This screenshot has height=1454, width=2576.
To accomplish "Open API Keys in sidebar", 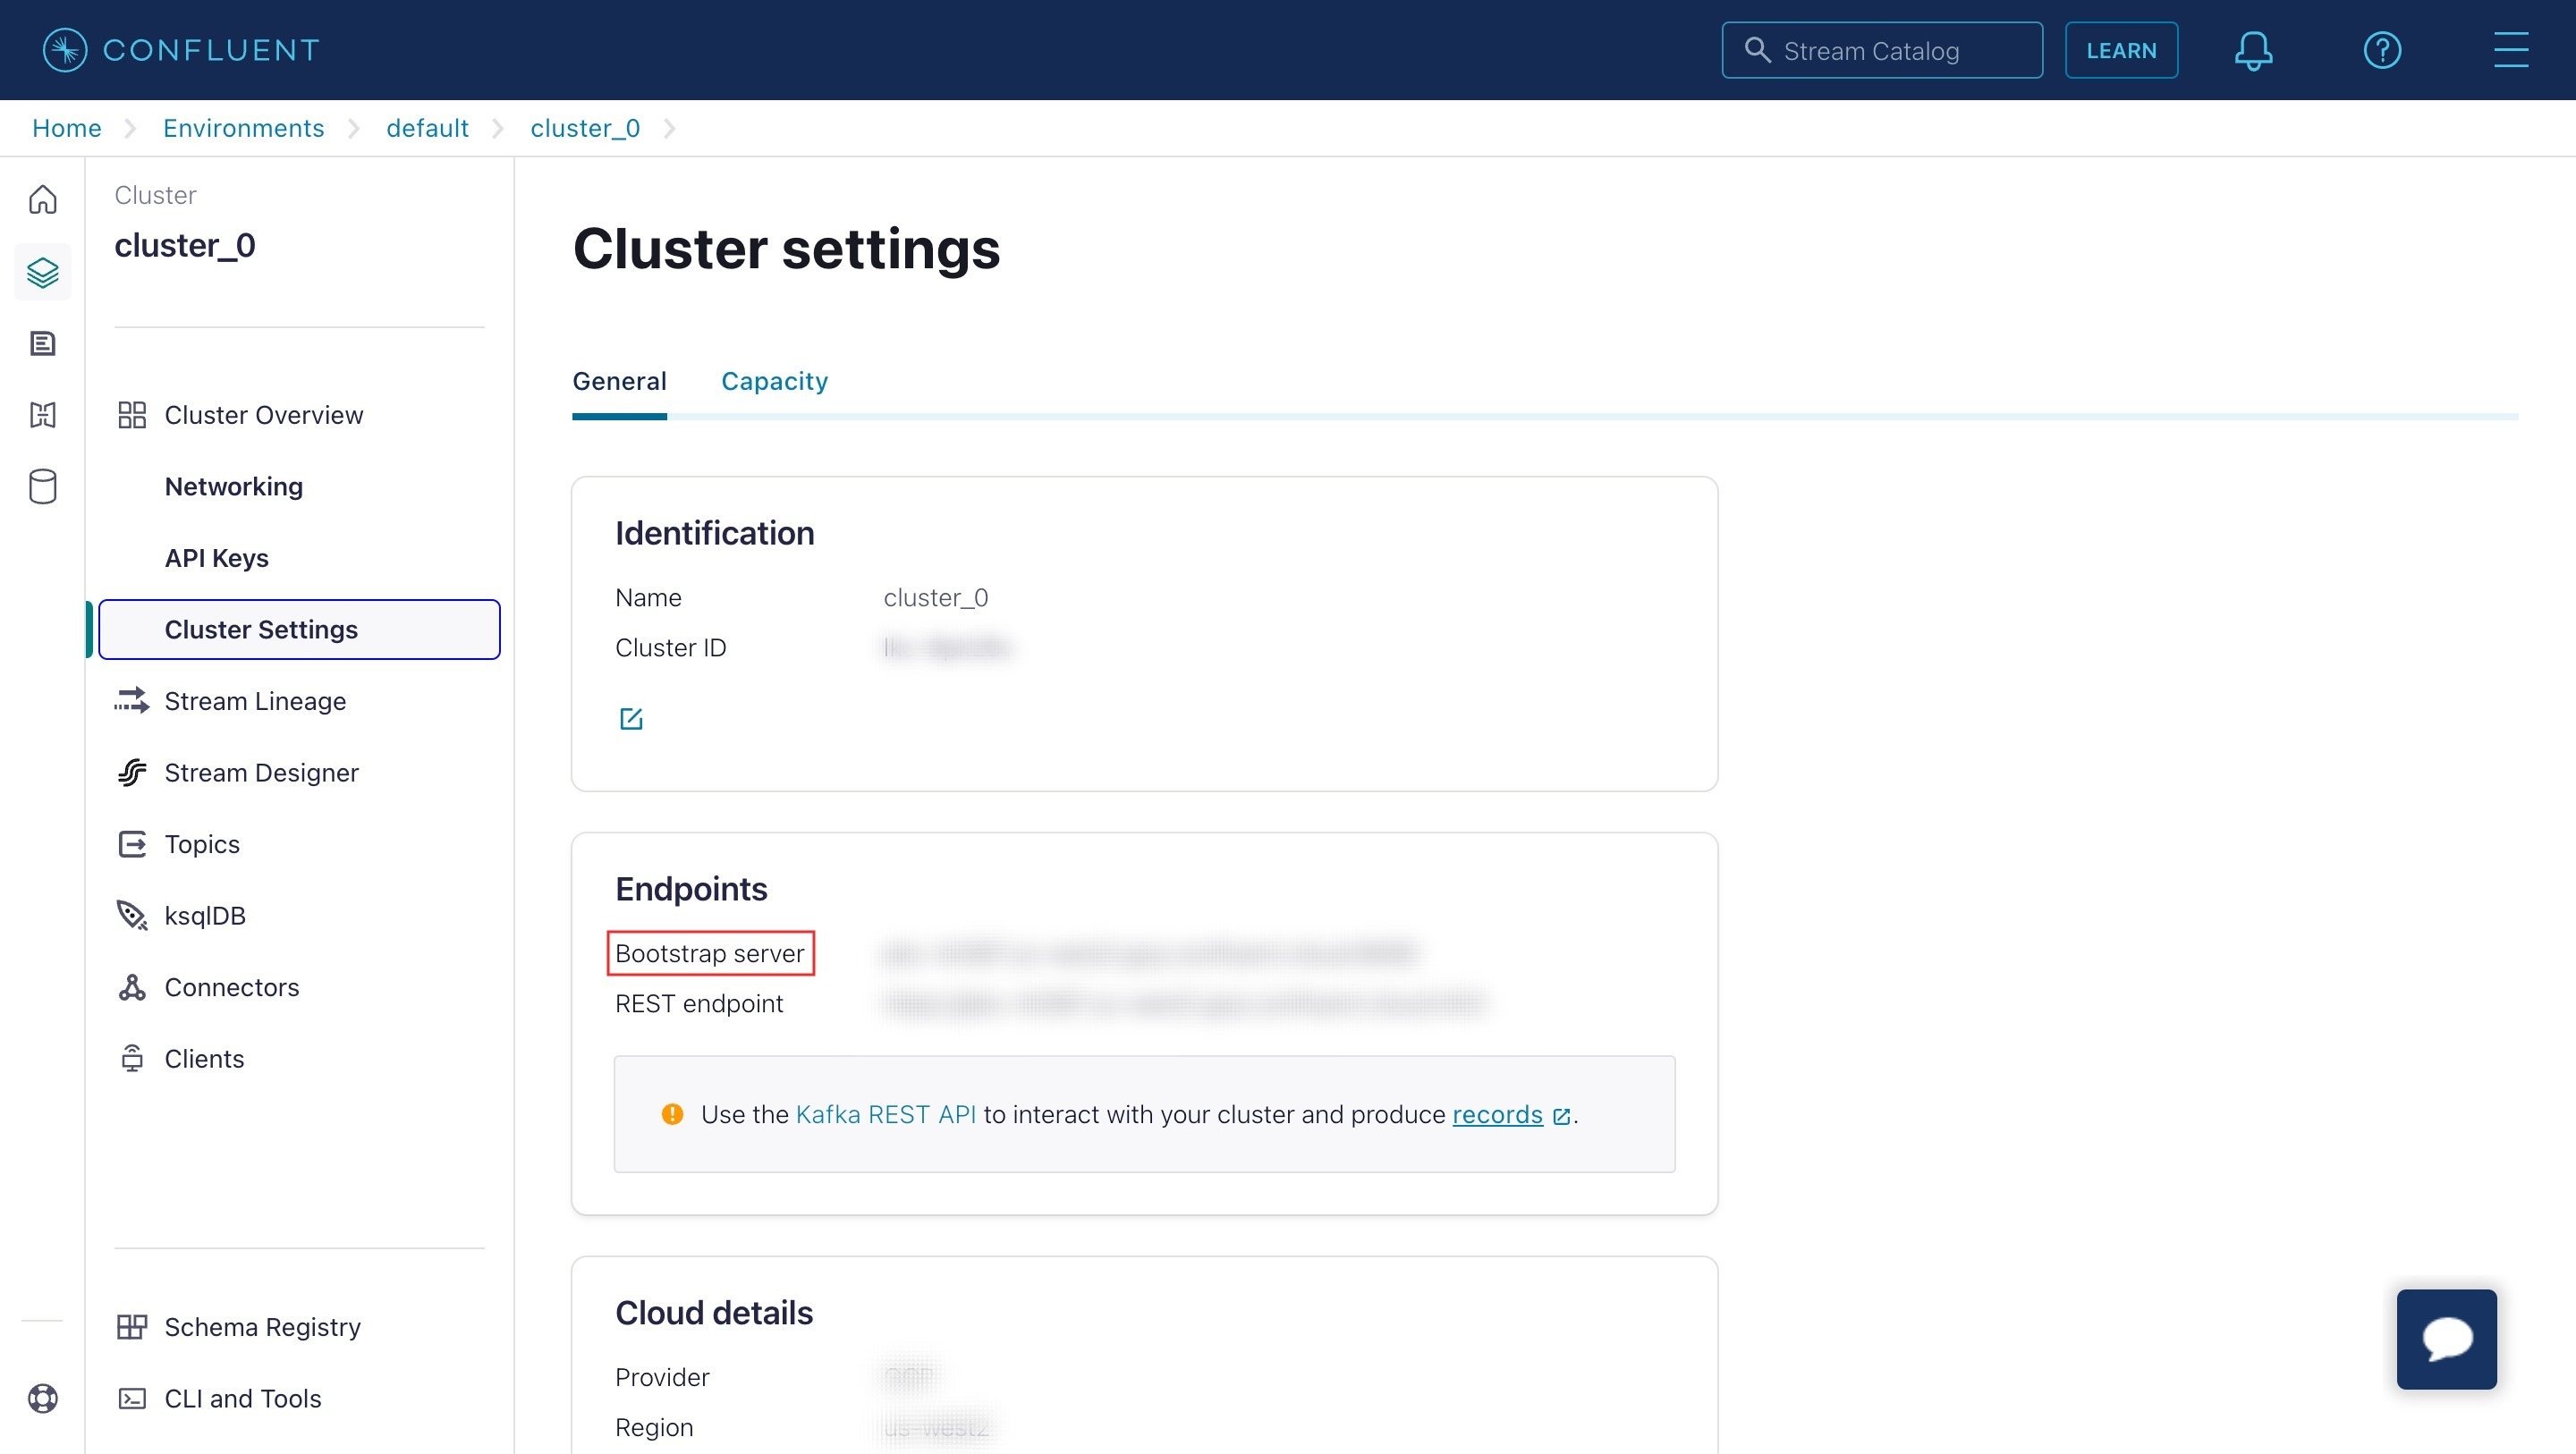I will point(217,557).
